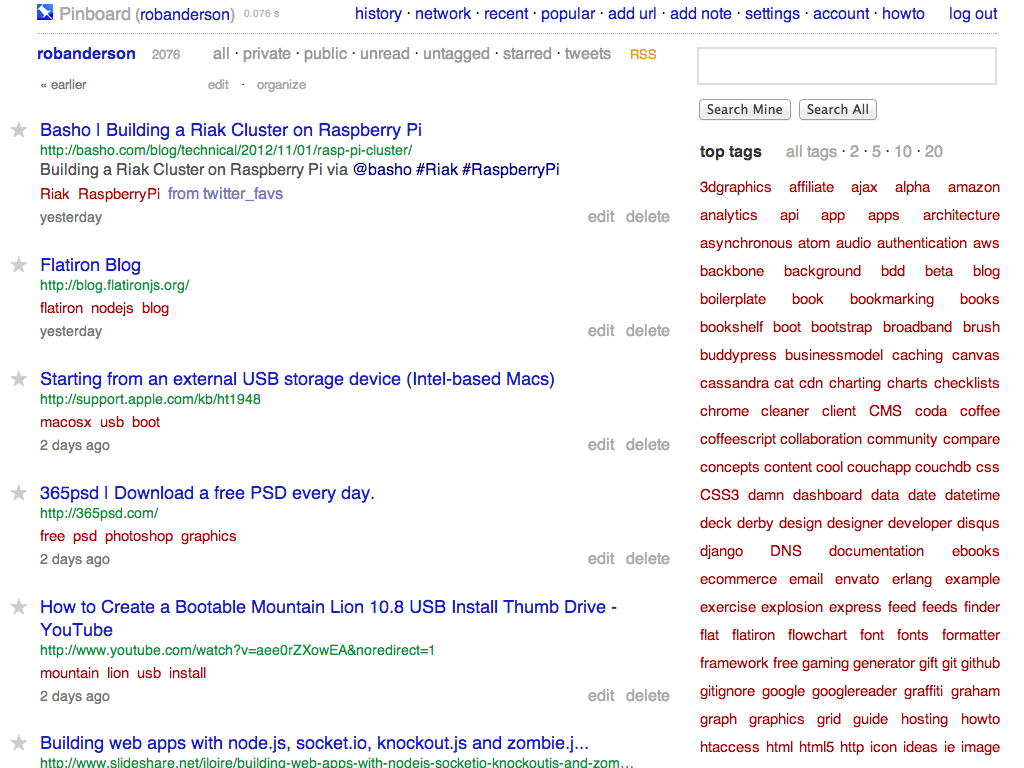Log out of Pinboard
Viewport: 1024px width, 768px height.
973,14
